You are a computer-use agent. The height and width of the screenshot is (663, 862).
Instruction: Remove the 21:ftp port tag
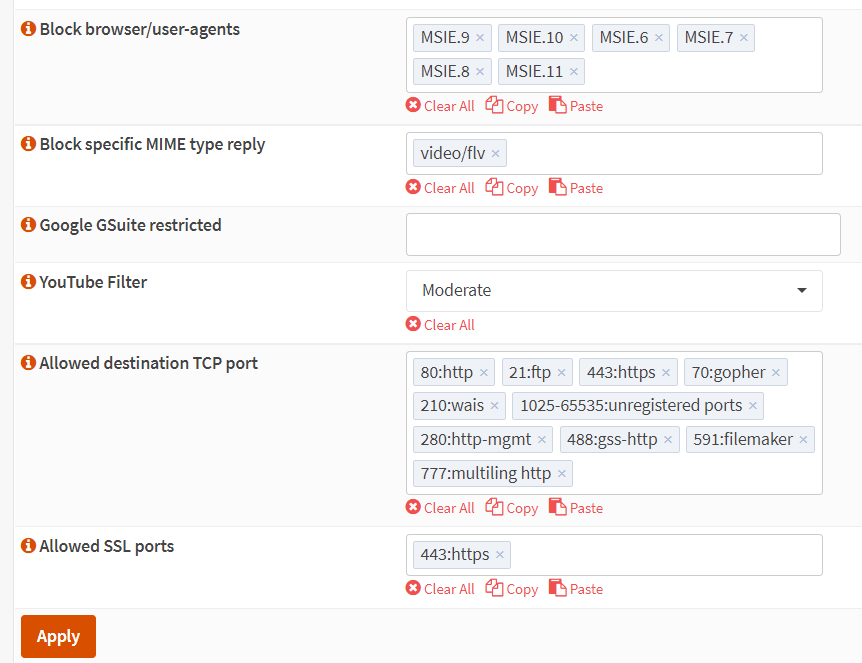(562, 373)
